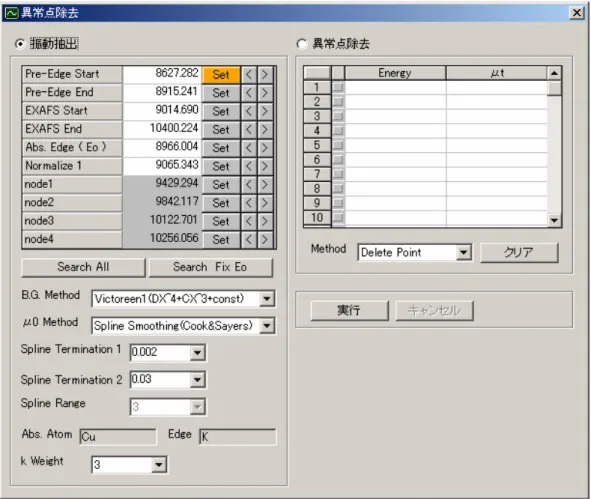Click the node1 value 9429.294
The height and width of the screenshot is (499, 591).
pos(162,184)
